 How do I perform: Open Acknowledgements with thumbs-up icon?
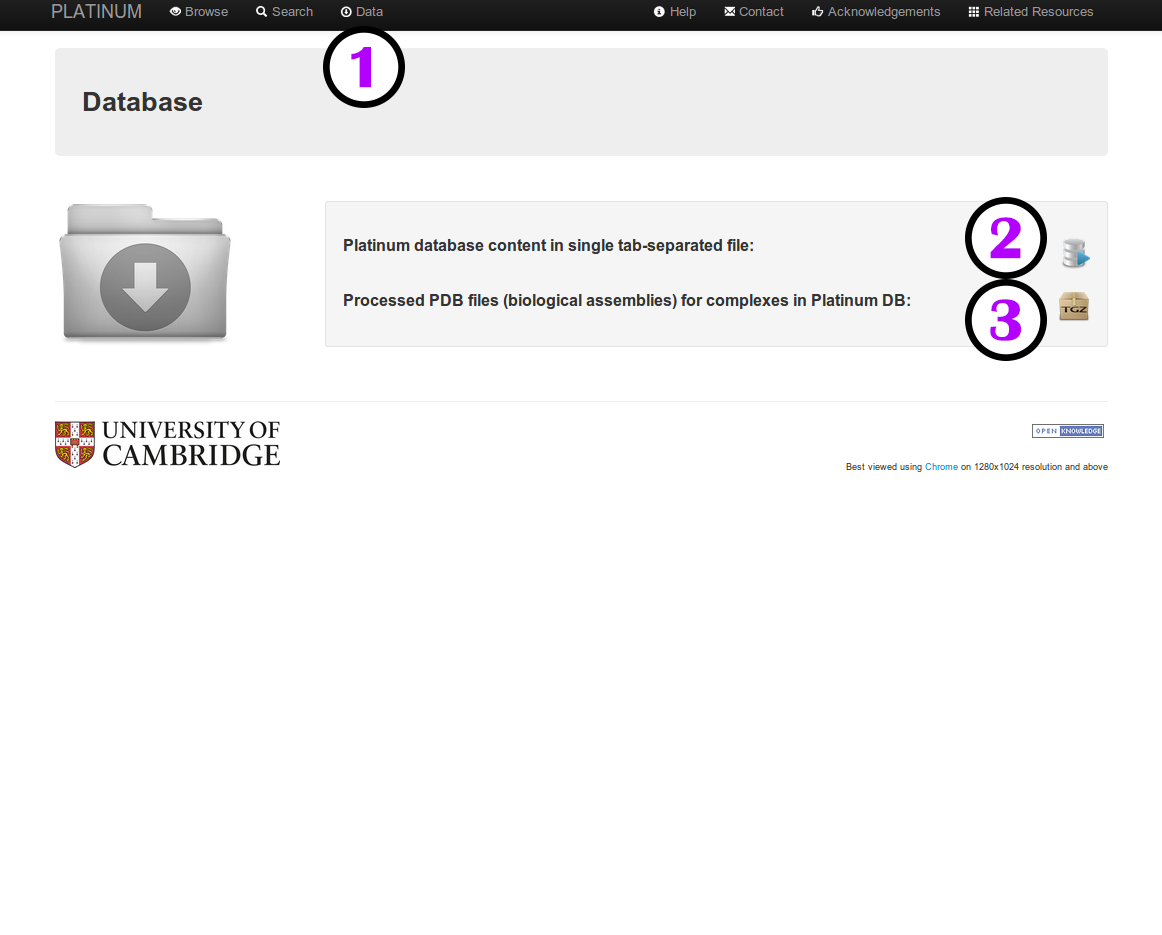(876, 12)
